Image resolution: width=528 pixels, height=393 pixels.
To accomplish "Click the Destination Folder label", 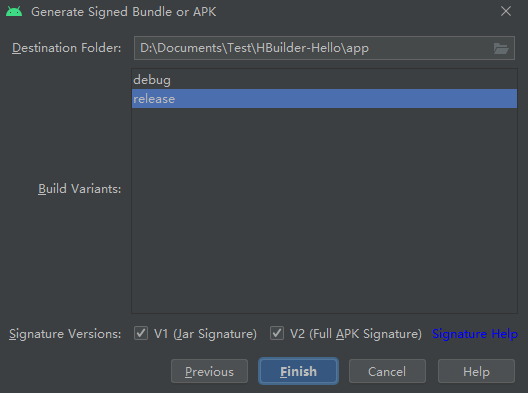I will tap(67, 48).
